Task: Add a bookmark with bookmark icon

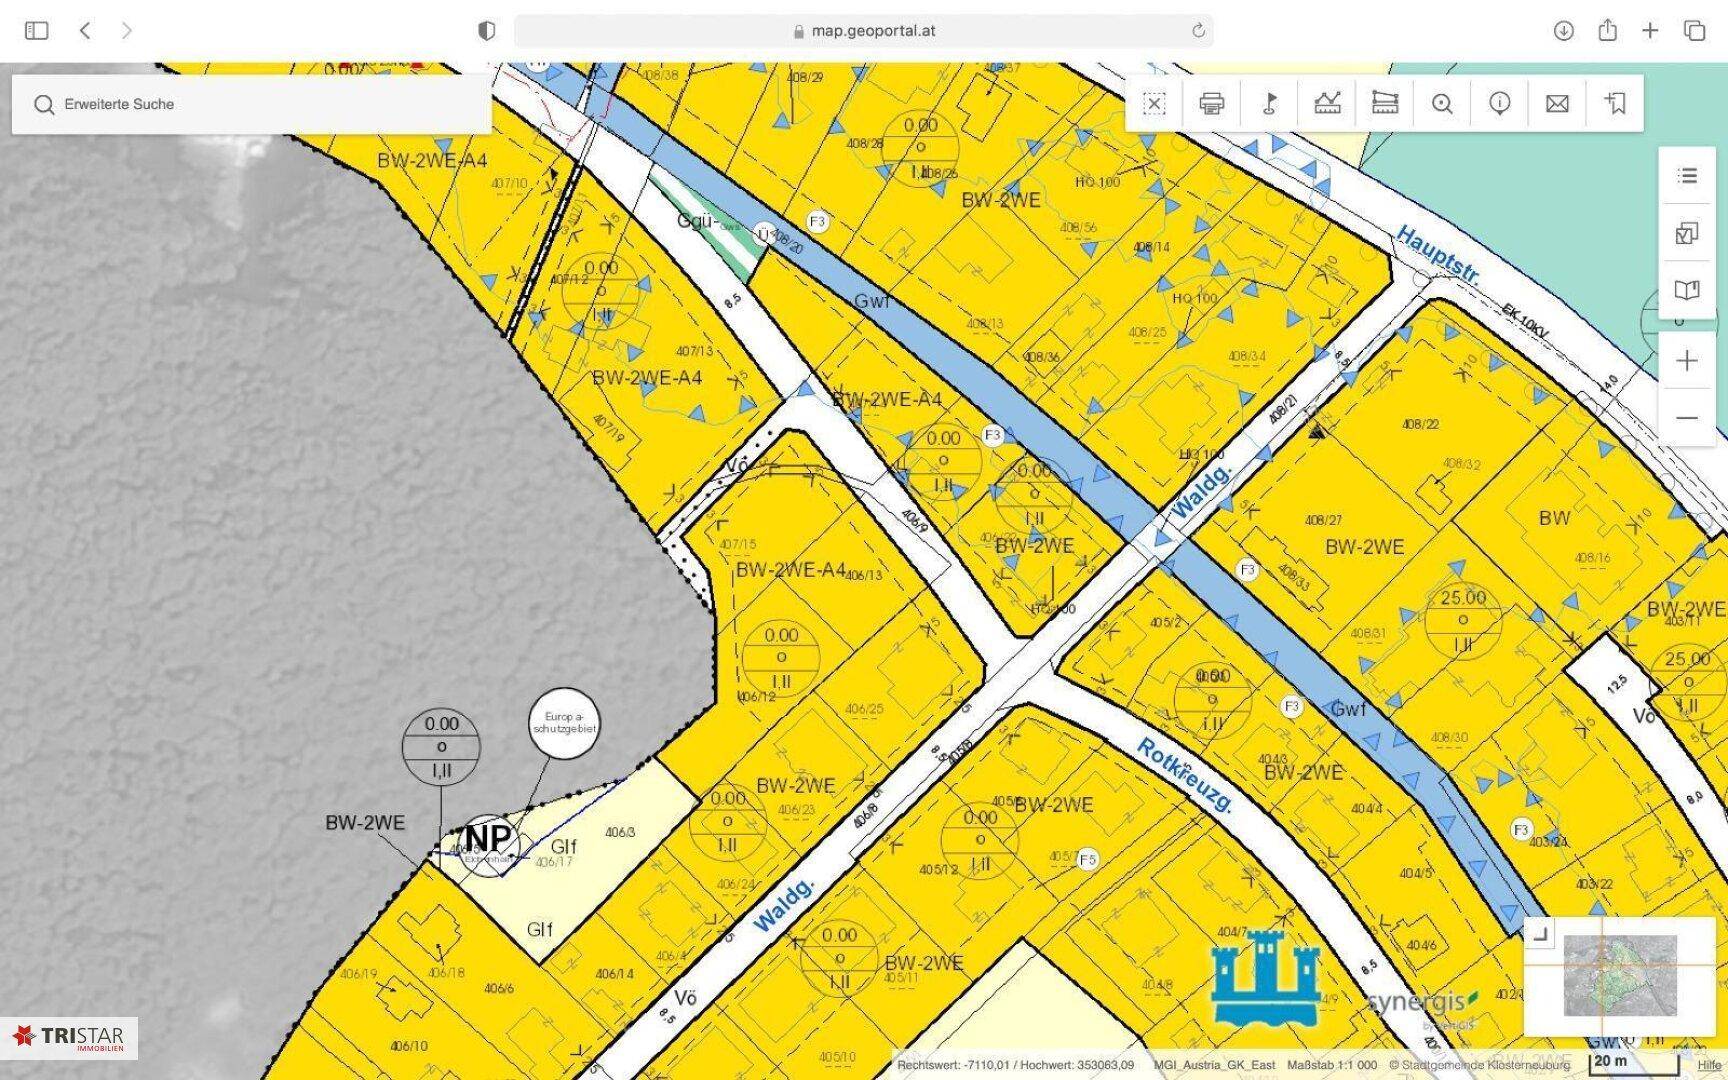Action: click(1615, 103)
